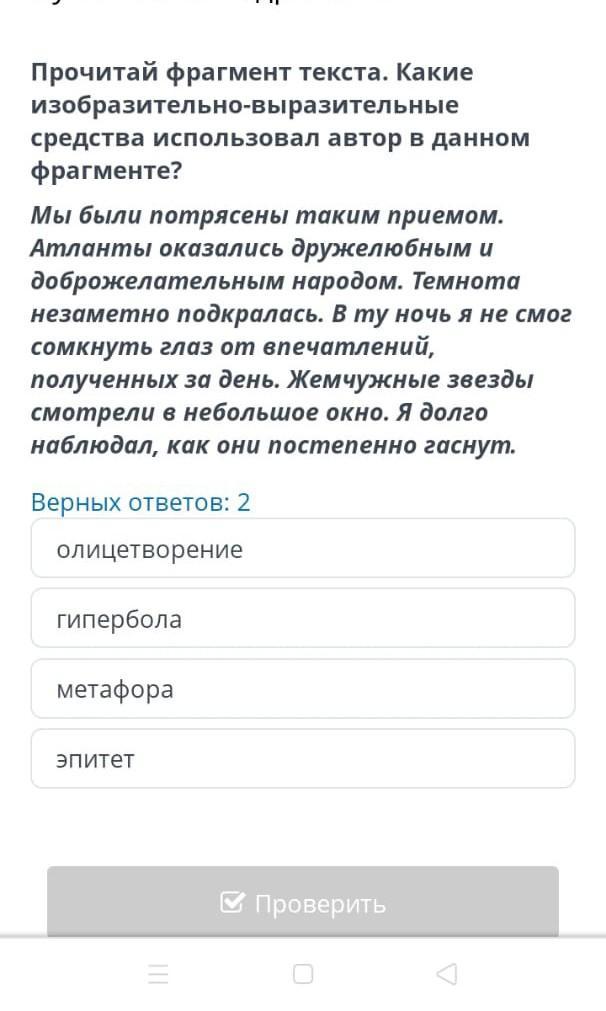606x1011 pixels.
Task: Choose the метафора answer option
Action: pos(303,688)
